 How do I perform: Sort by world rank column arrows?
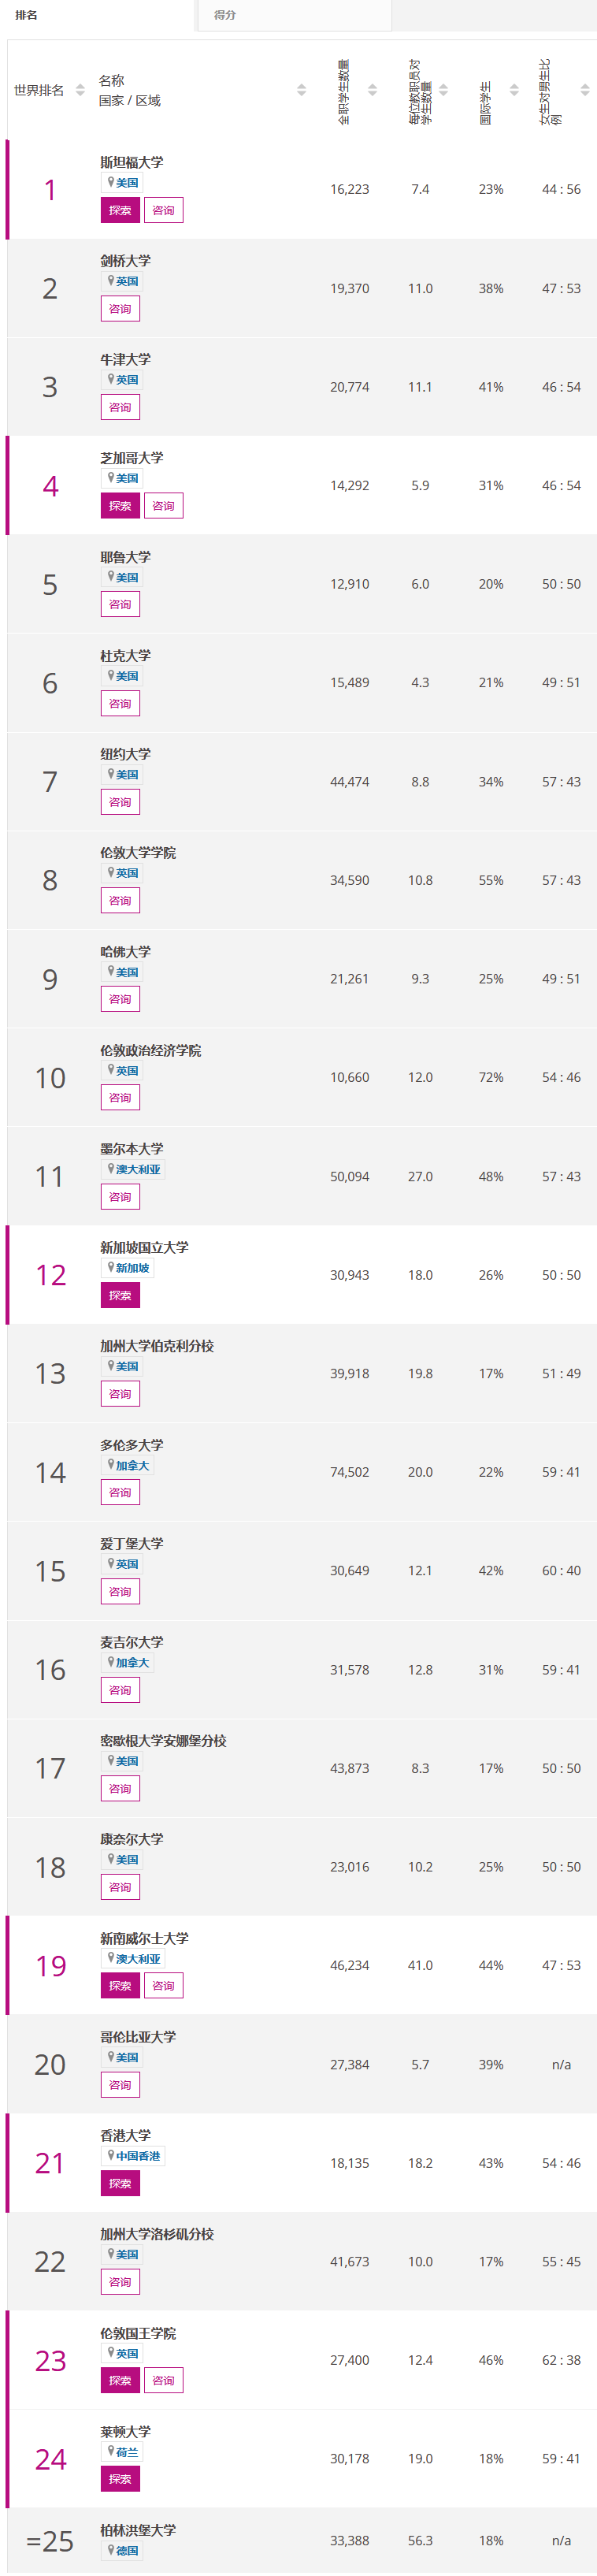click(x=80, y=90)
